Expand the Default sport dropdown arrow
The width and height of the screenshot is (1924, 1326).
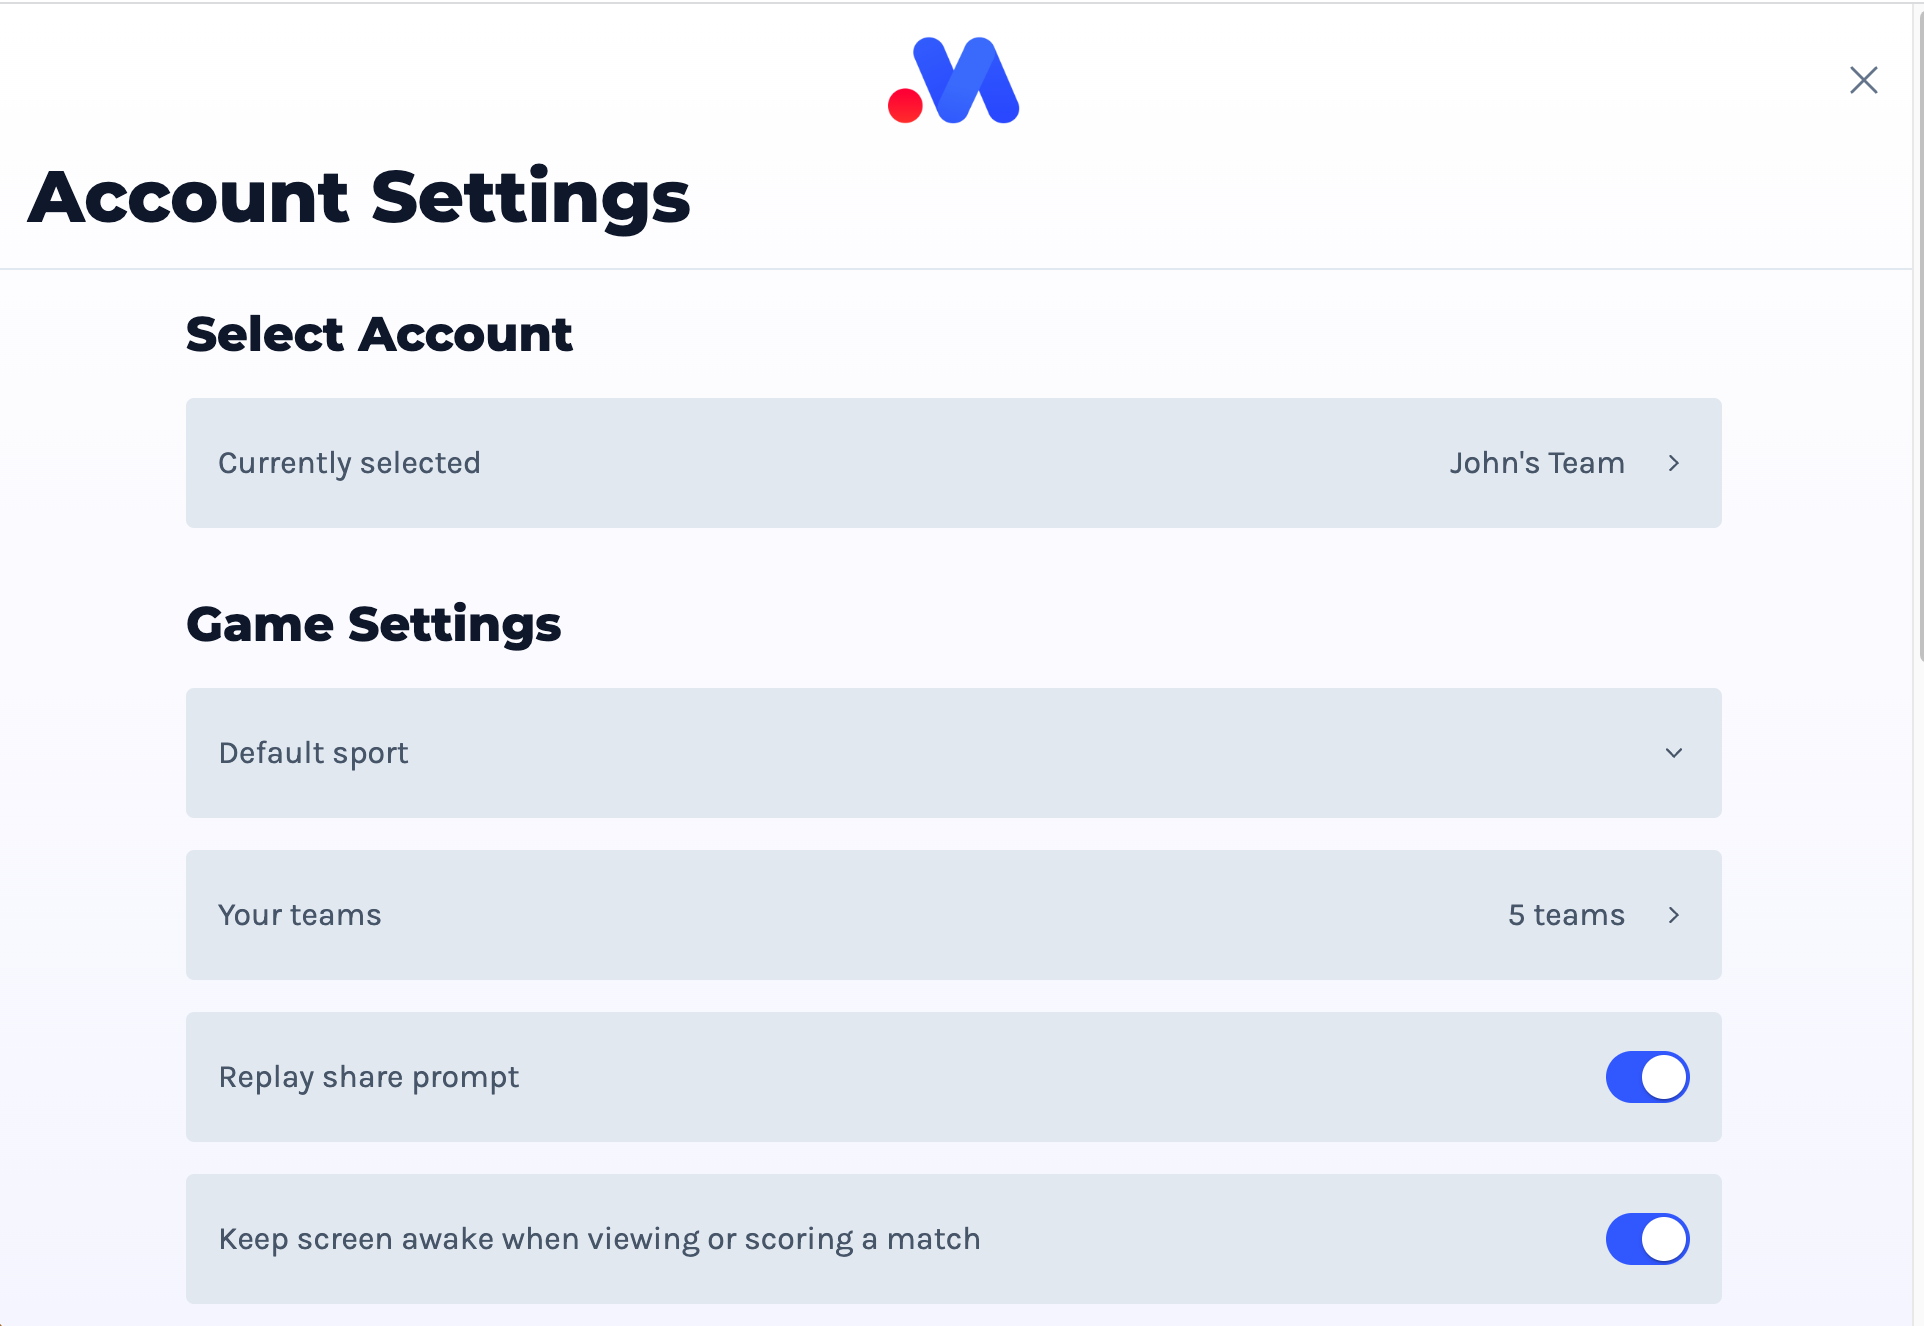pyautogui.click(x=1674, y=753)
